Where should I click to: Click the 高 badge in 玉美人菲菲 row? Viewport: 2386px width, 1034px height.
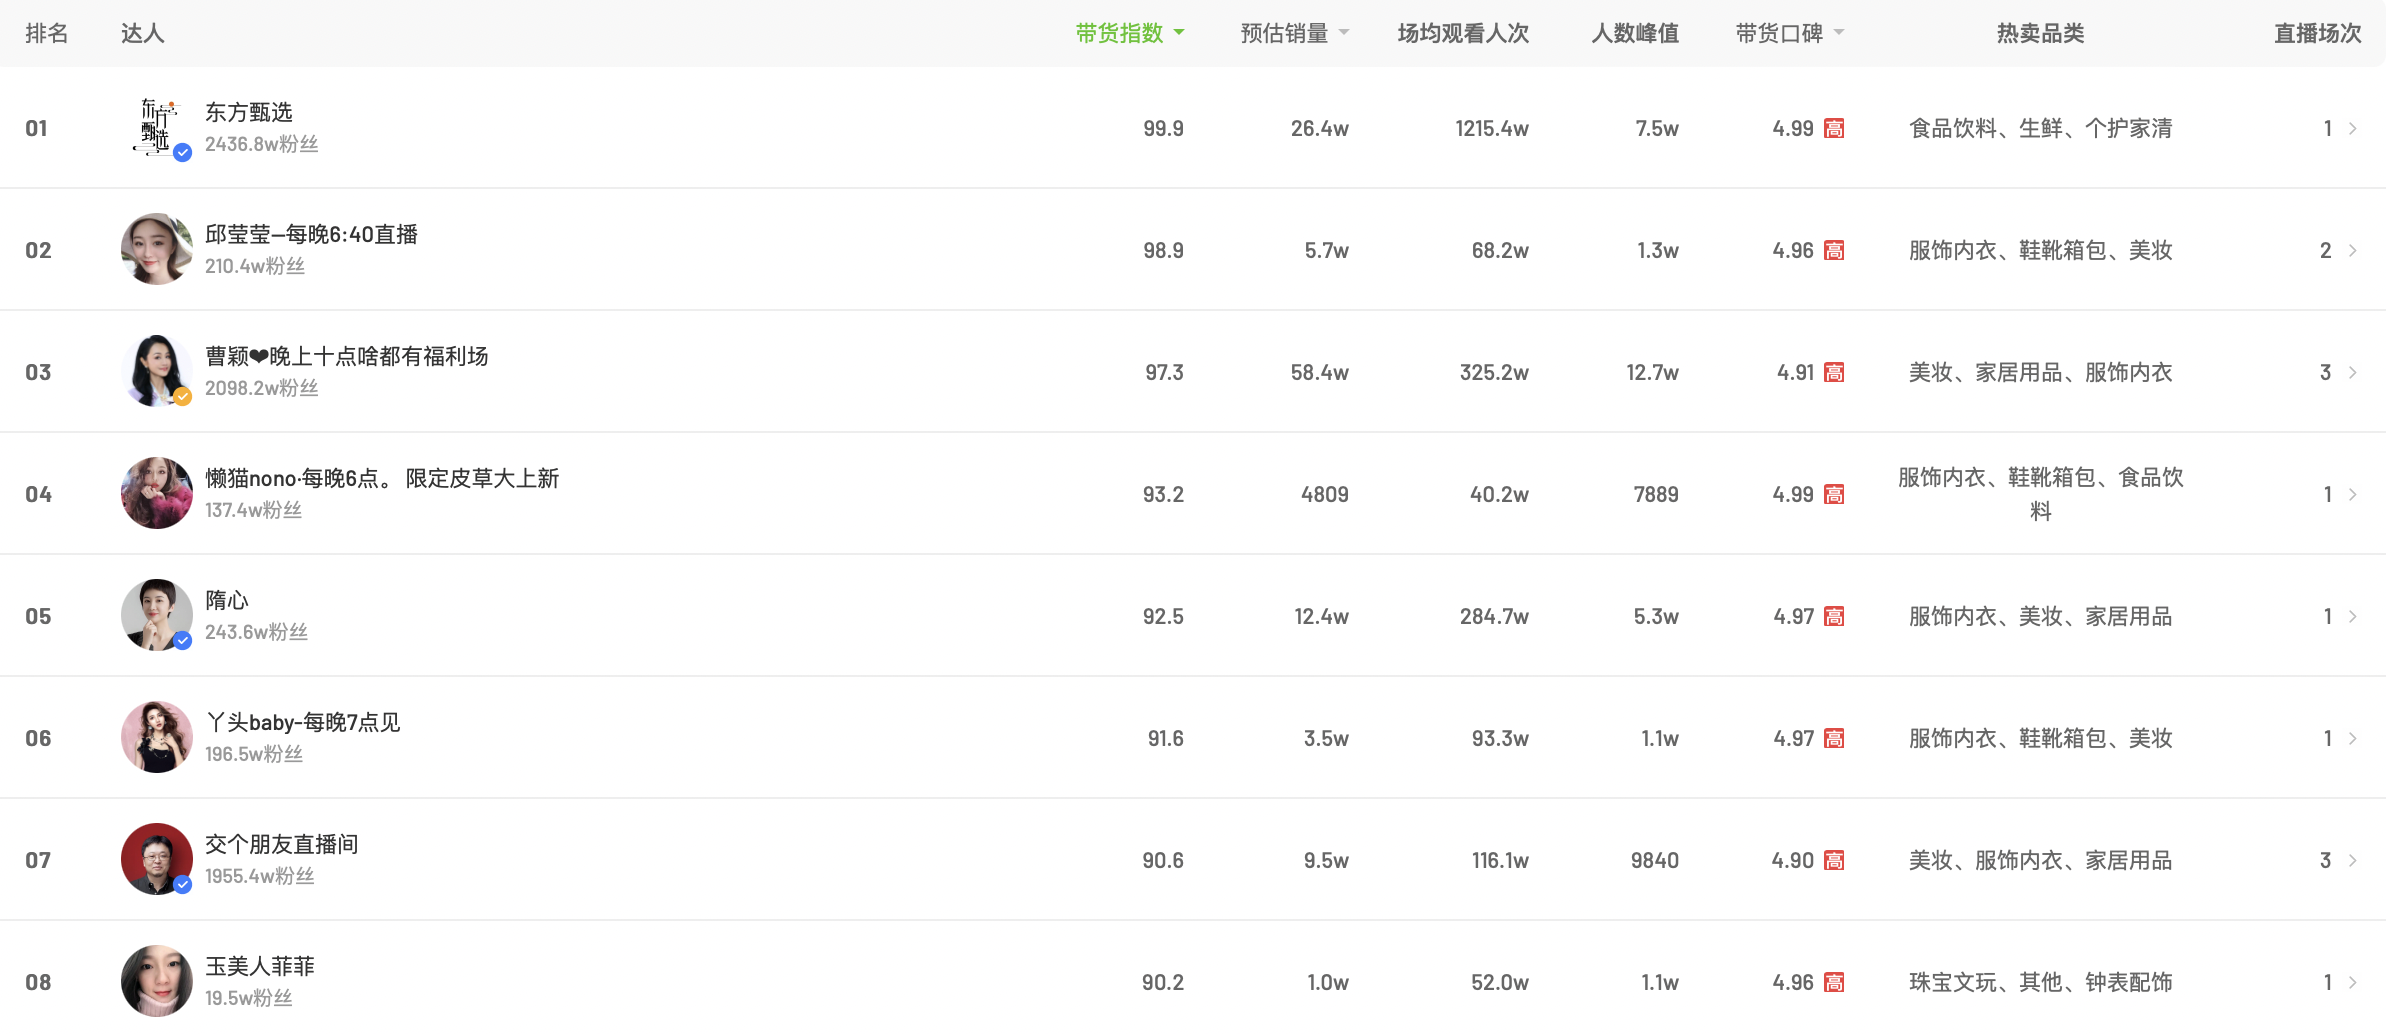1834,983
